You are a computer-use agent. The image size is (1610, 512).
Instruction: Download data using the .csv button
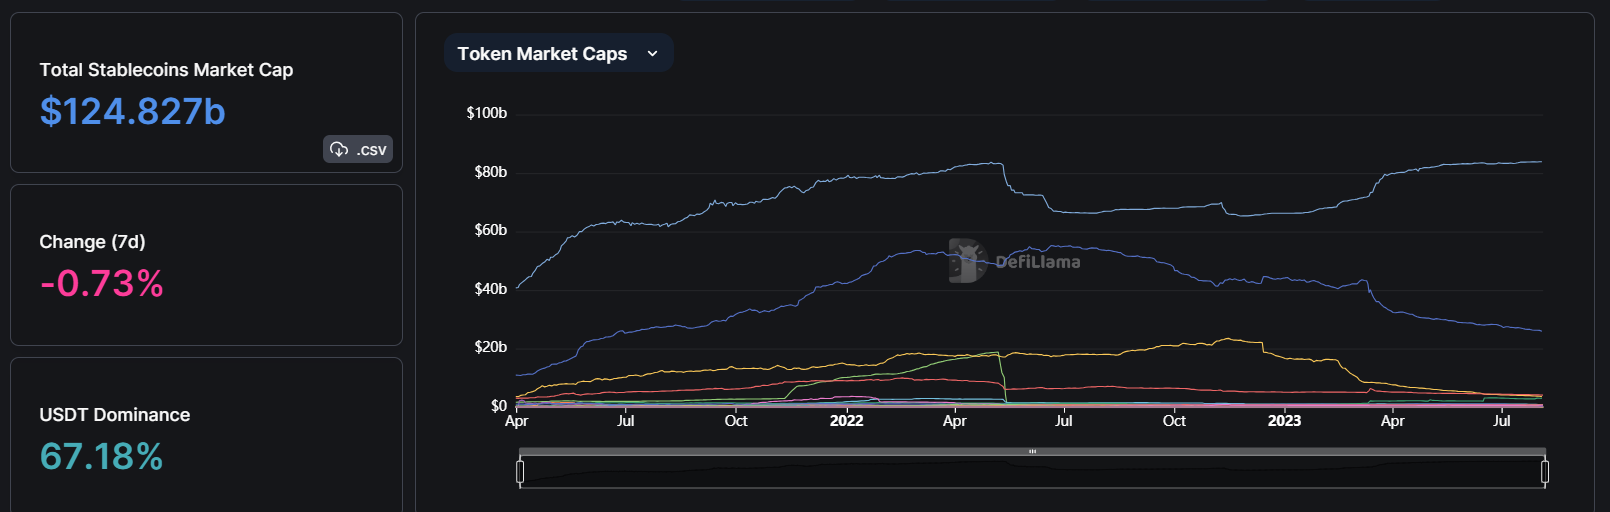click(x=358, y=149)
